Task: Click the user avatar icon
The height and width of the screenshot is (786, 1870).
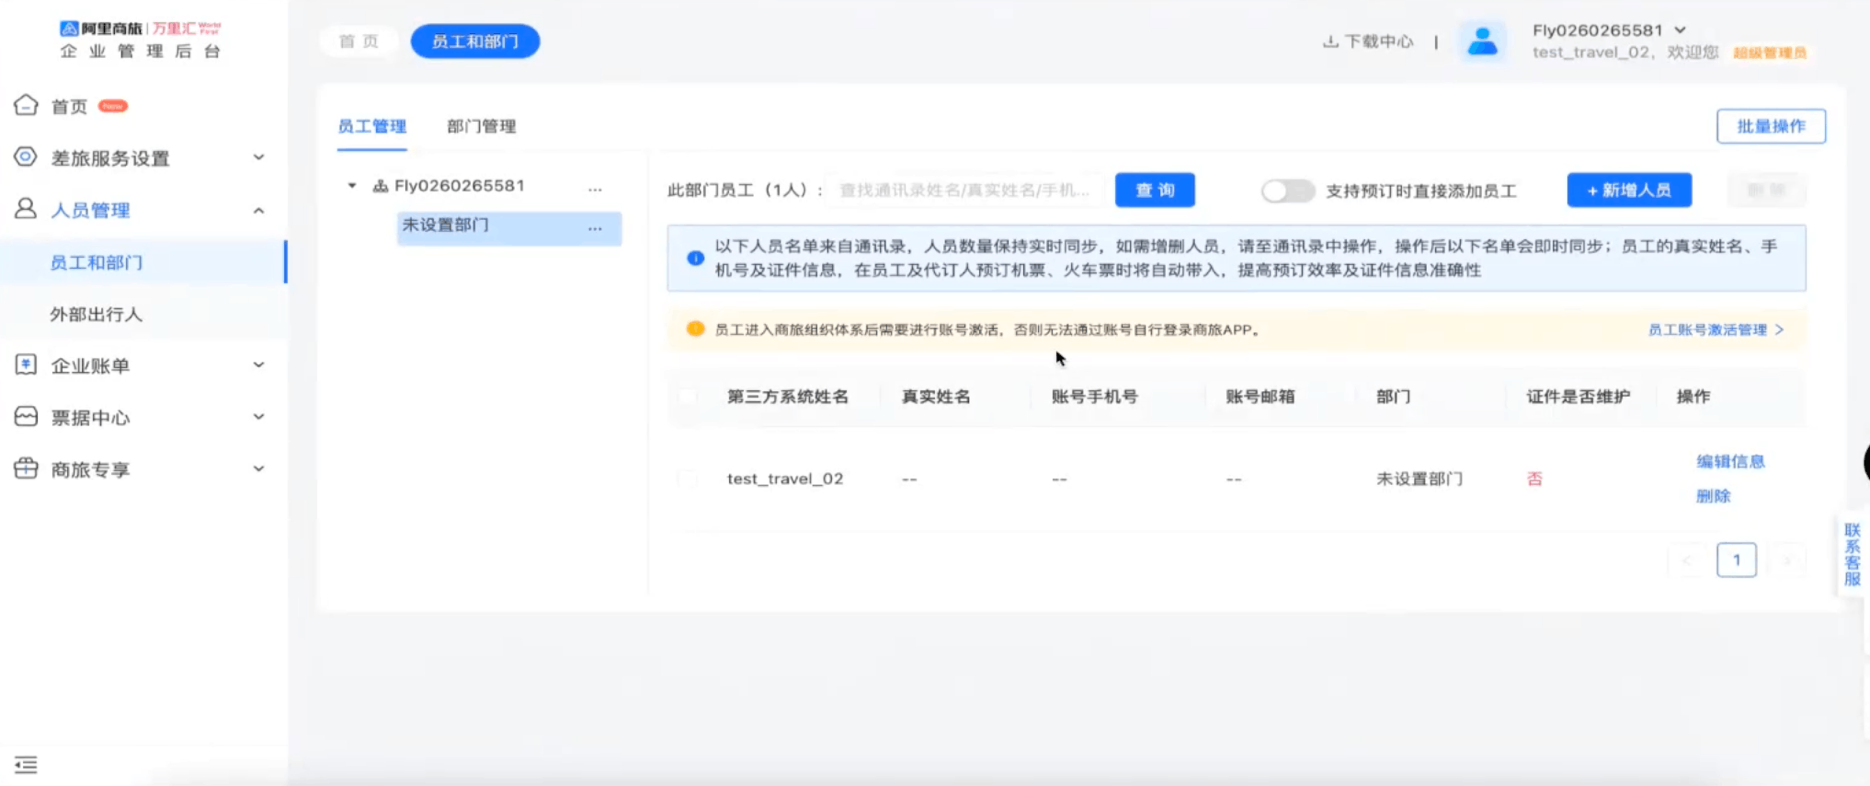Action: [1482, 42]
